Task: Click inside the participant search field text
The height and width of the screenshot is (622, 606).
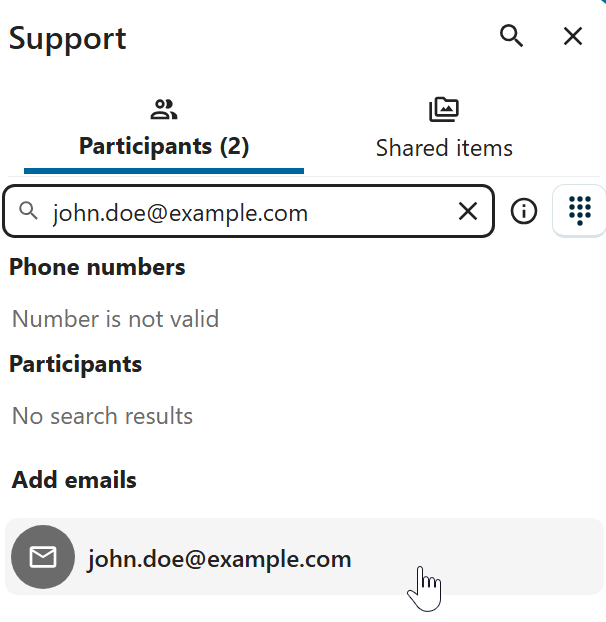Action: coord(180,212)
